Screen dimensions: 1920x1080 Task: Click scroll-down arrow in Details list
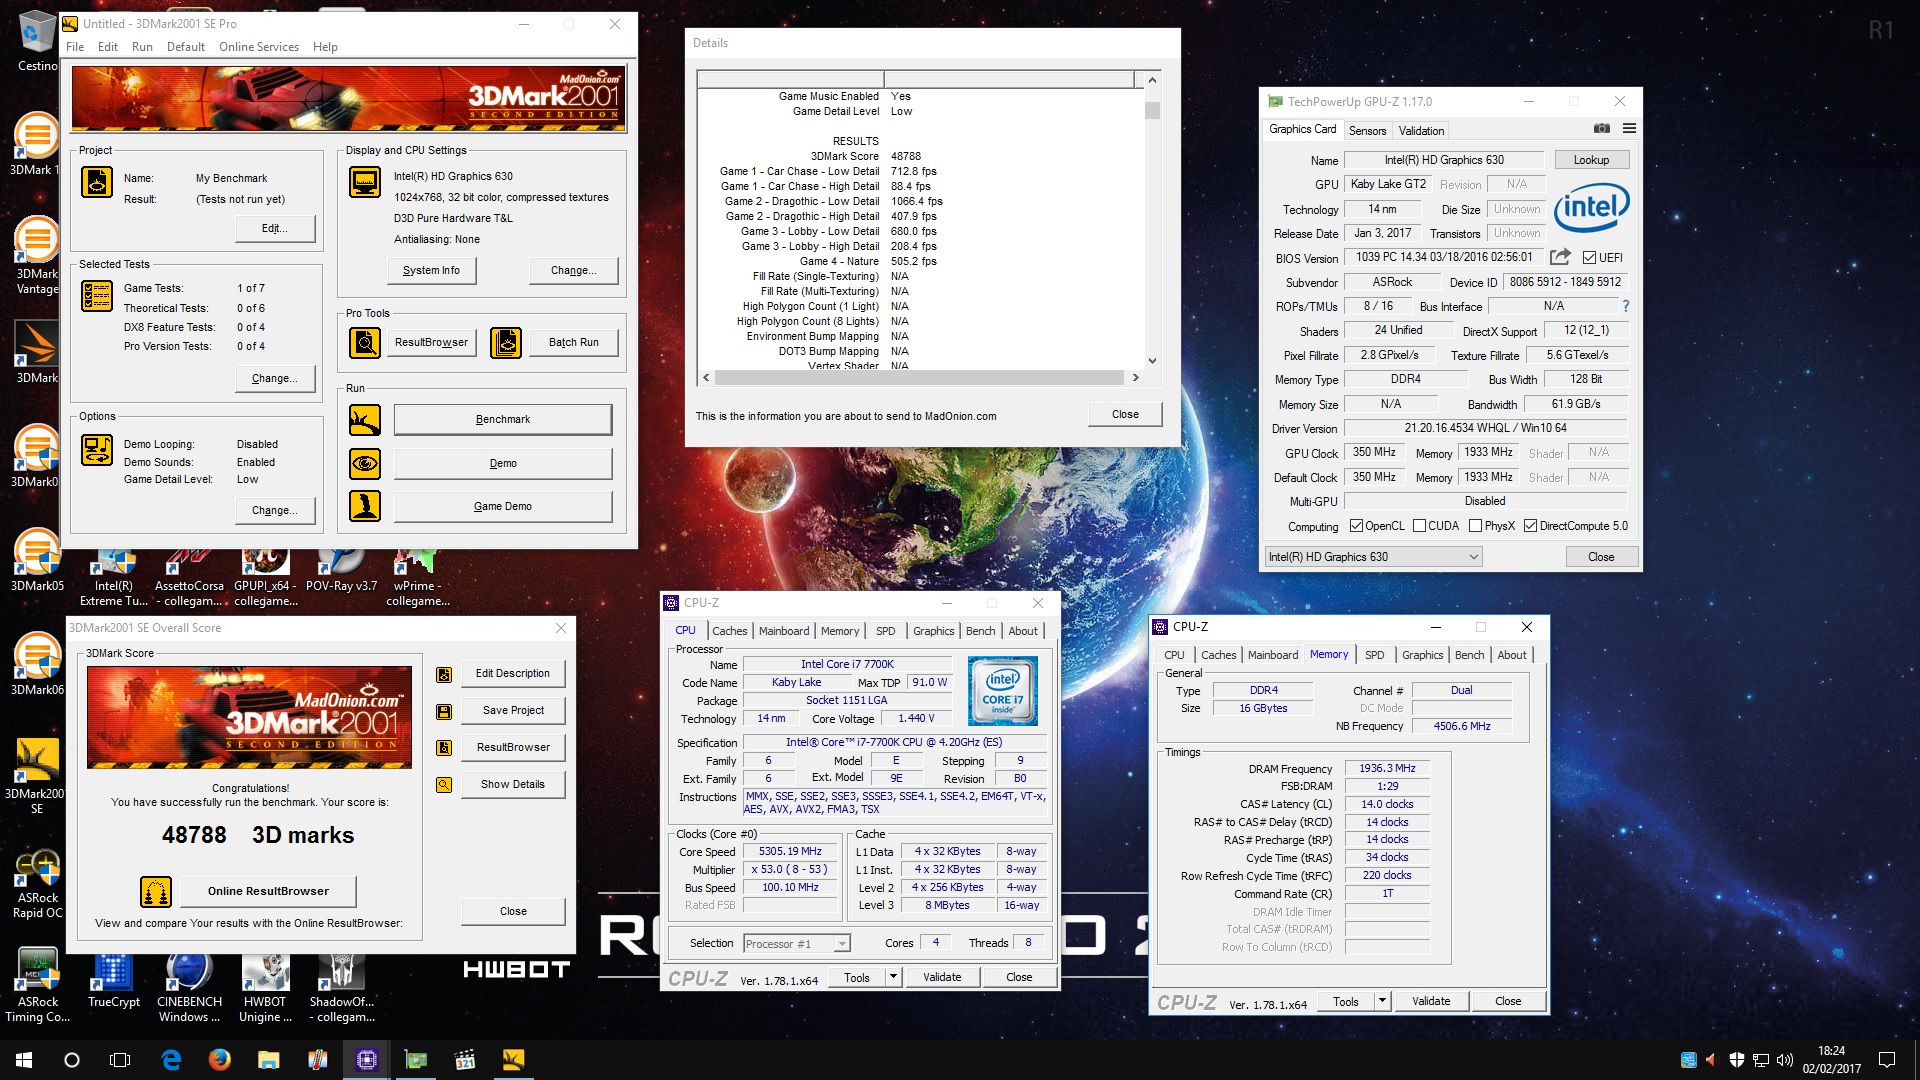(x=1152, y=361)
